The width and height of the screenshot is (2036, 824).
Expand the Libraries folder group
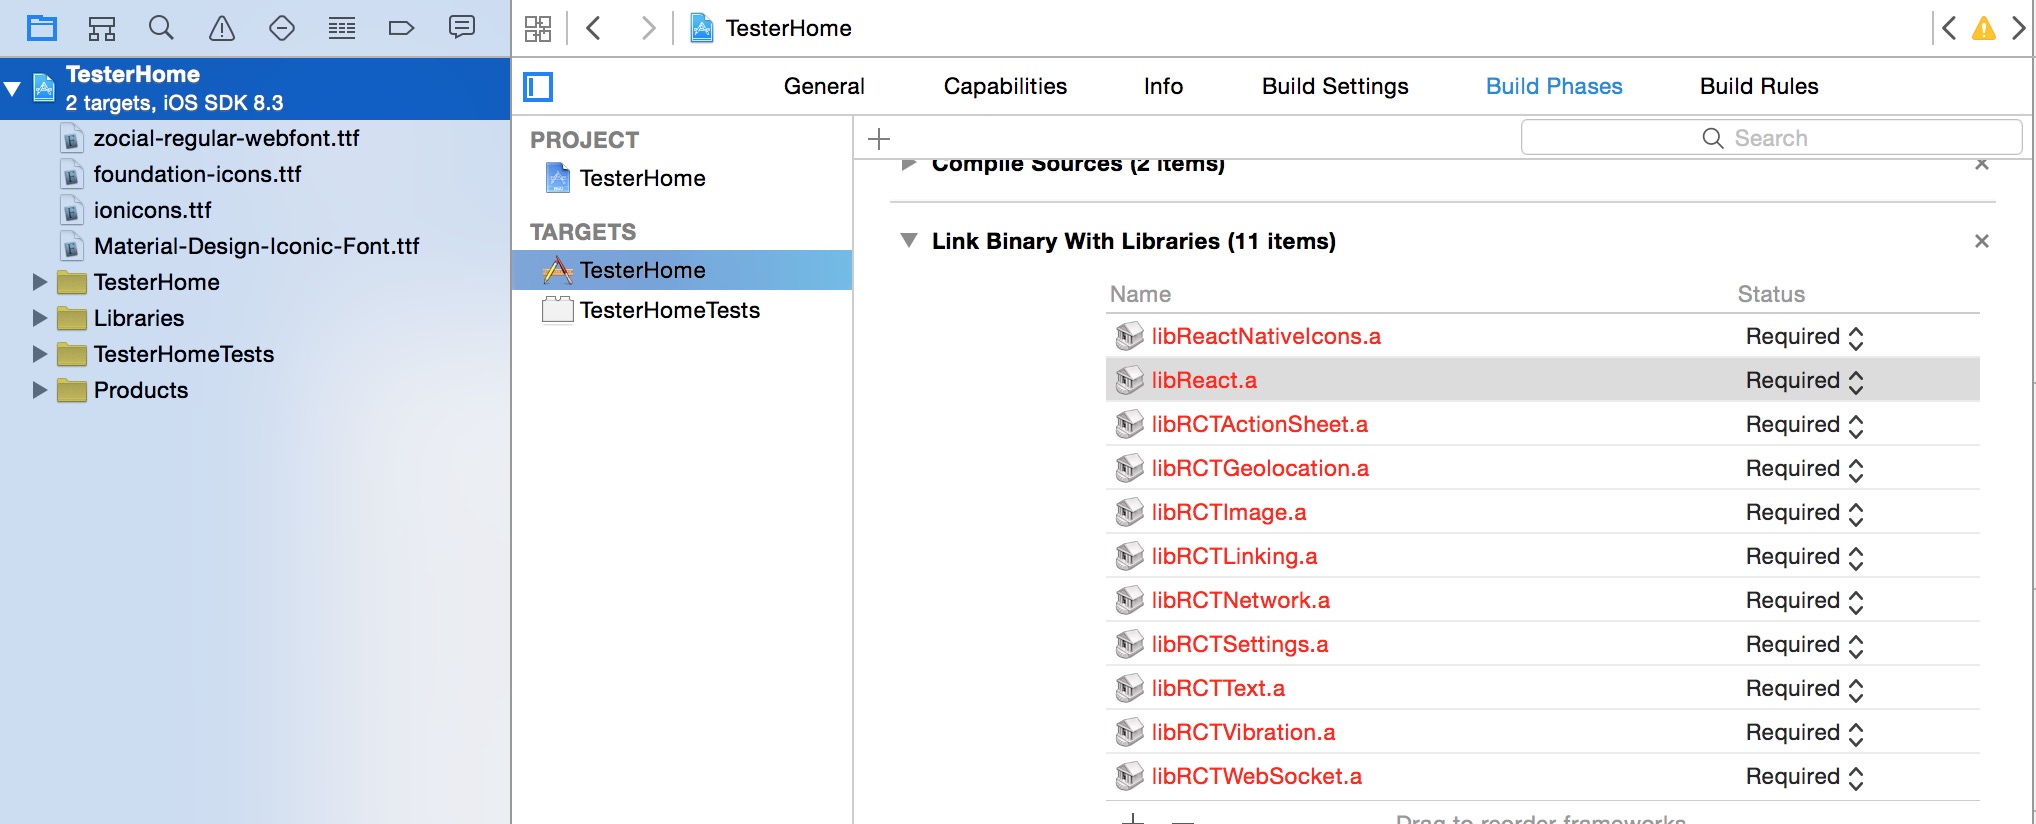point(40,318)
